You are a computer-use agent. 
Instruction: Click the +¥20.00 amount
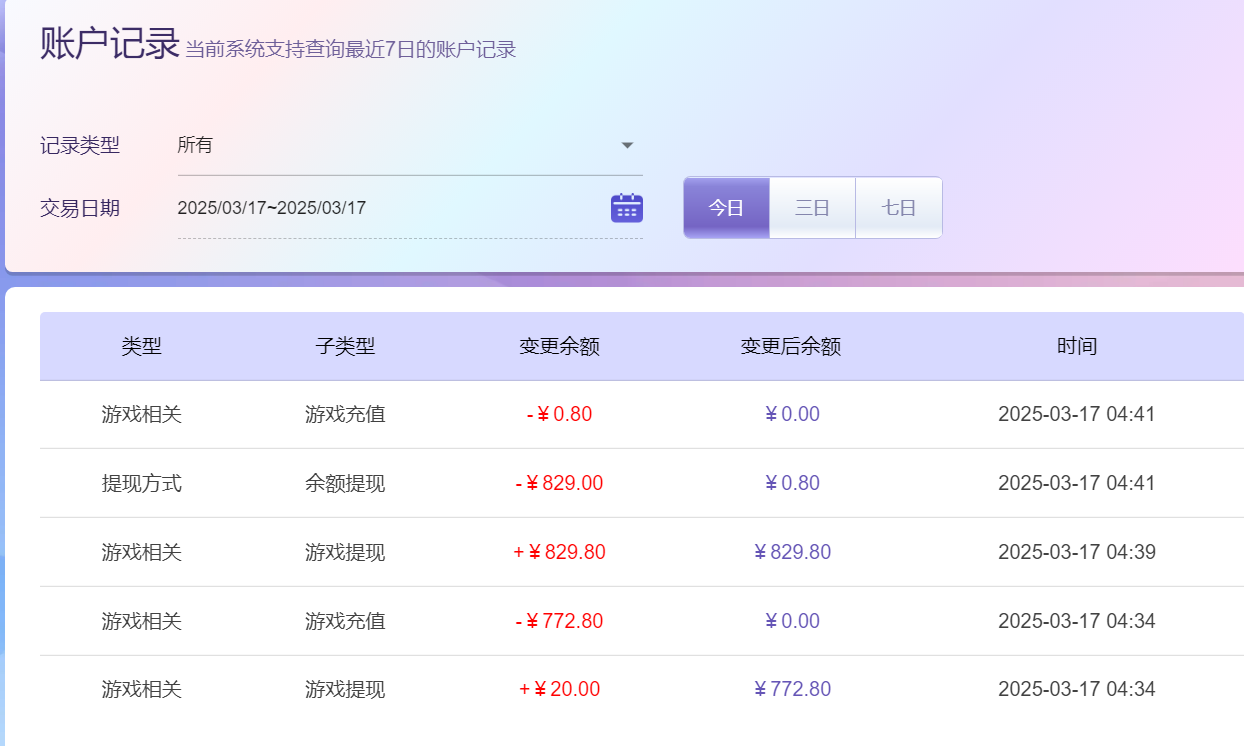click(x=559, y=689)
